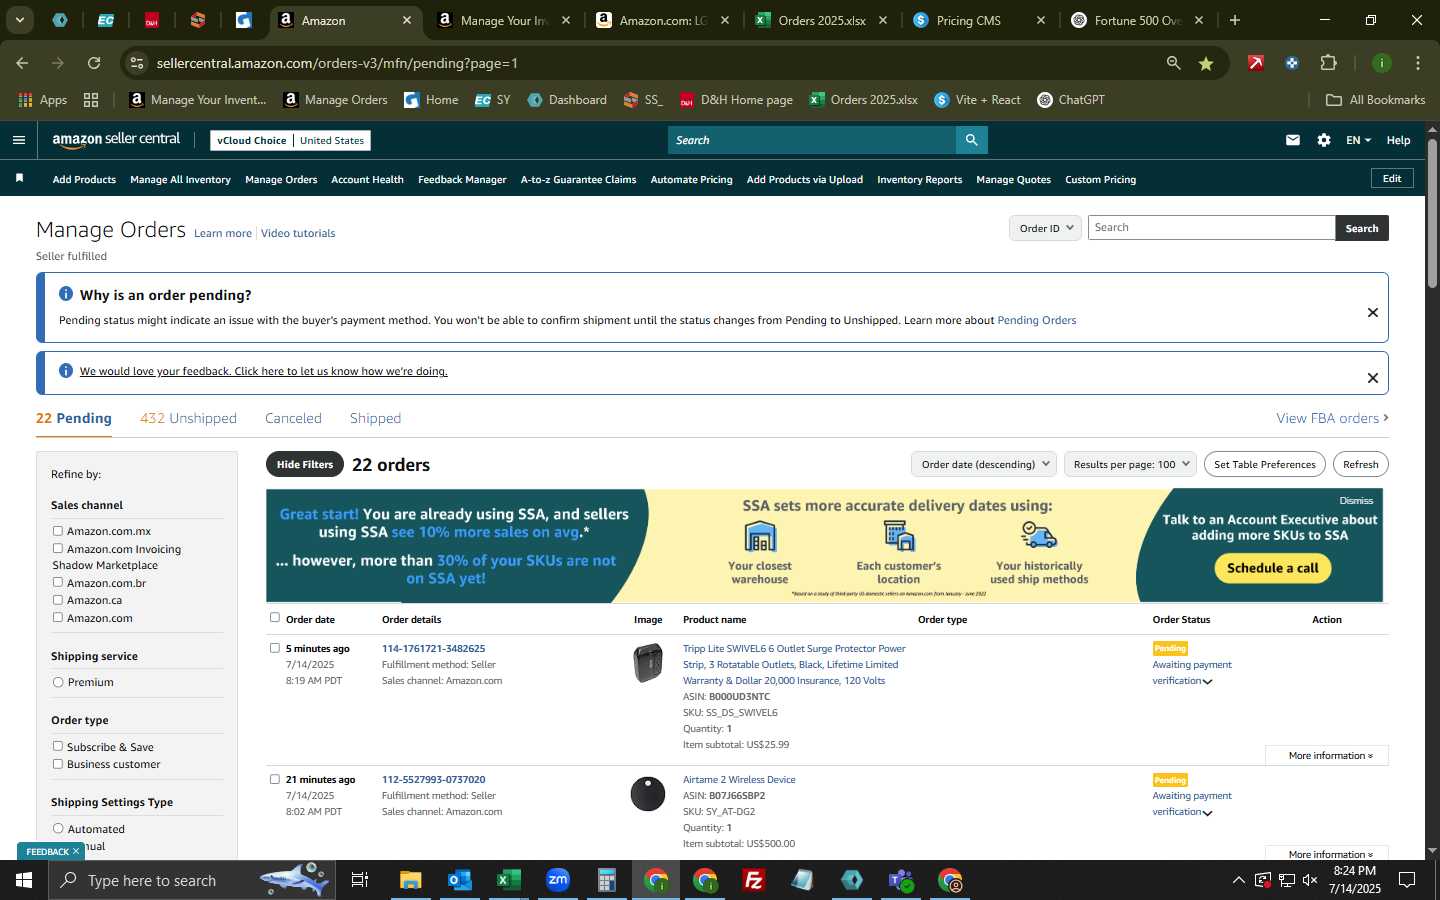The width and height of the screenshot is (1440, 900).
Task: Open File Explorer from the taskbar
Action: click(x=410, y=880)
